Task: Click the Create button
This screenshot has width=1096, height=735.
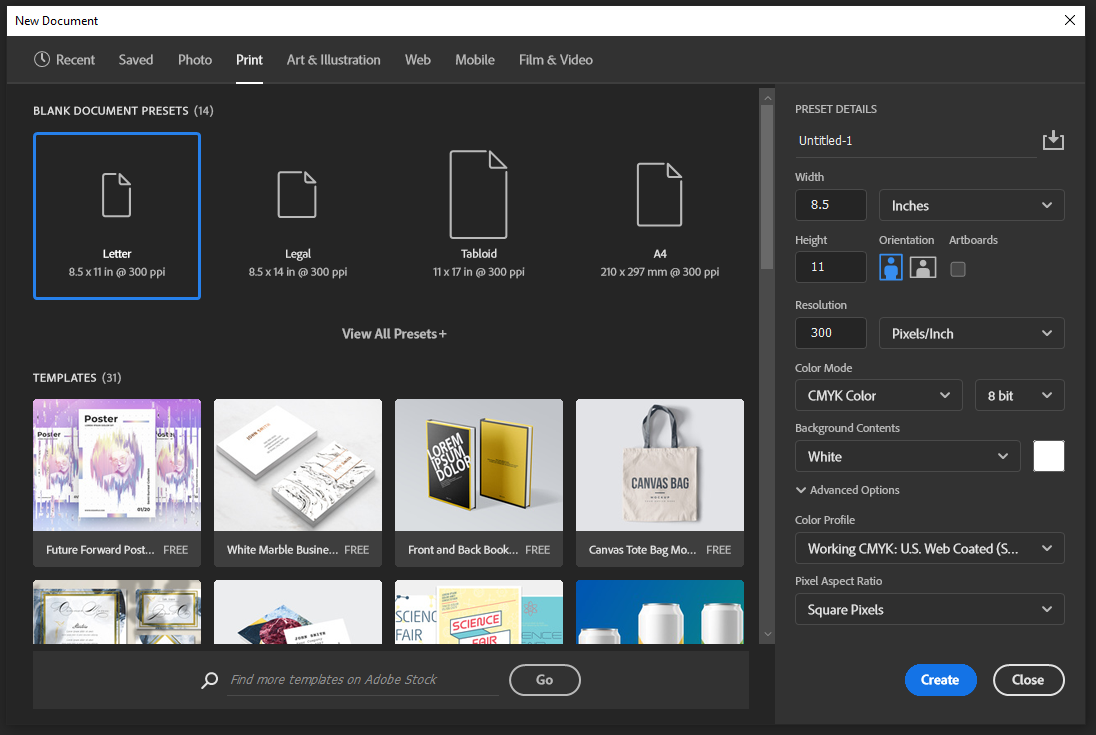Action: tap(940, 680)
